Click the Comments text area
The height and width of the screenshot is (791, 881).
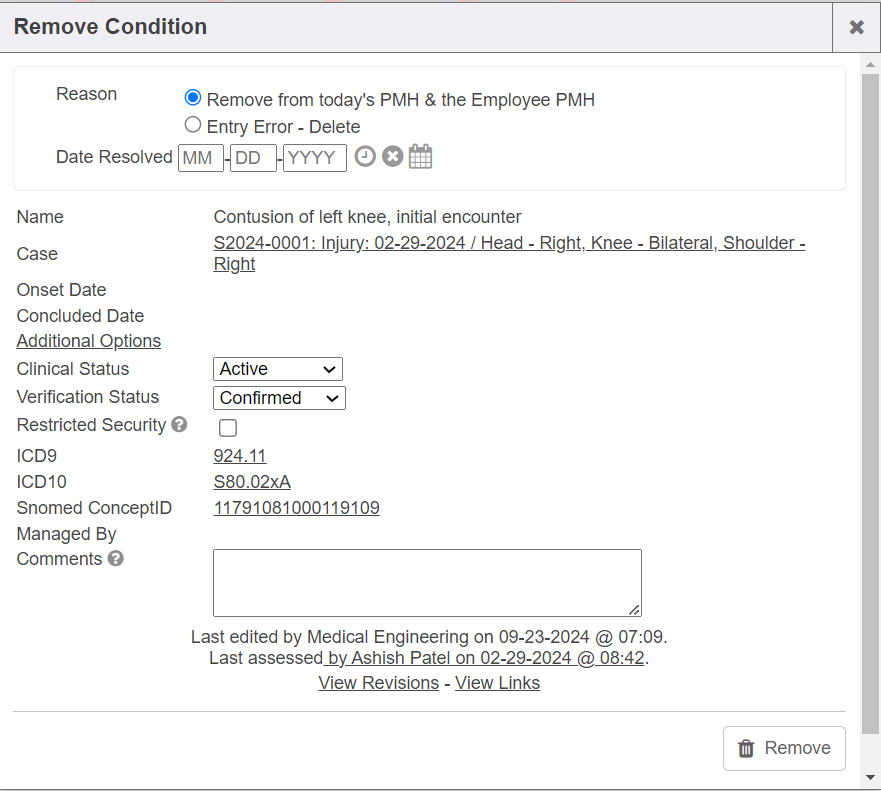(x=427, y=583)
